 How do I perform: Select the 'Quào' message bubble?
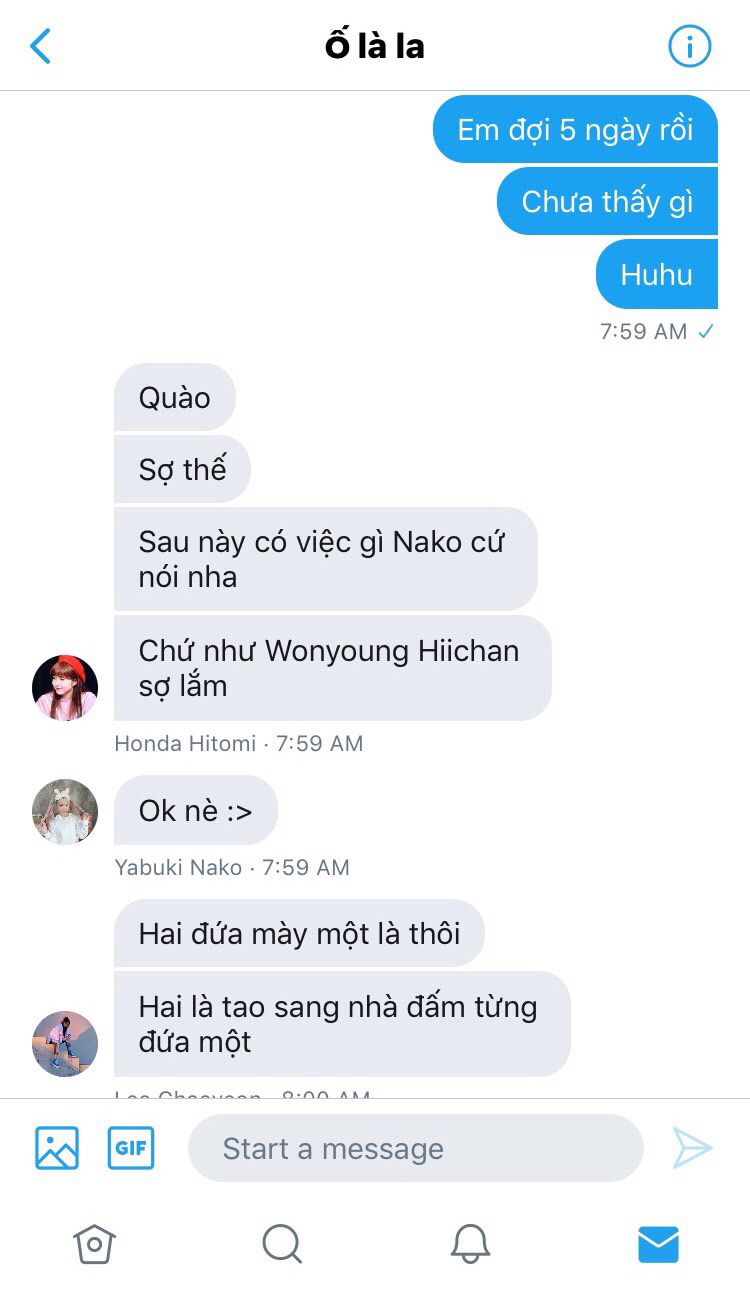point(175,397)
